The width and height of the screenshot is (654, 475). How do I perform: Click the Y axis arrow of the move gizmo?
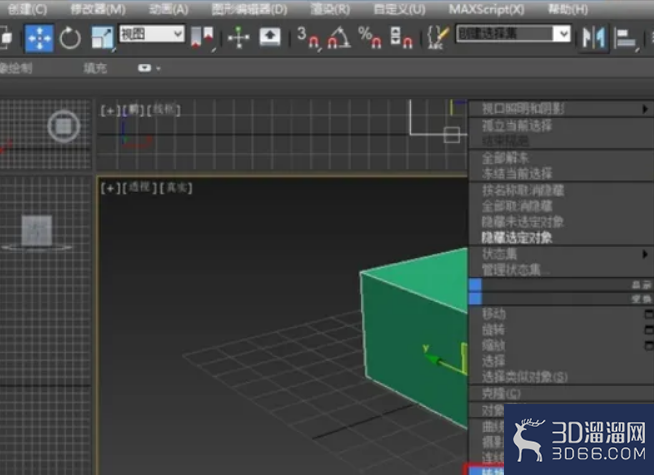436,359
